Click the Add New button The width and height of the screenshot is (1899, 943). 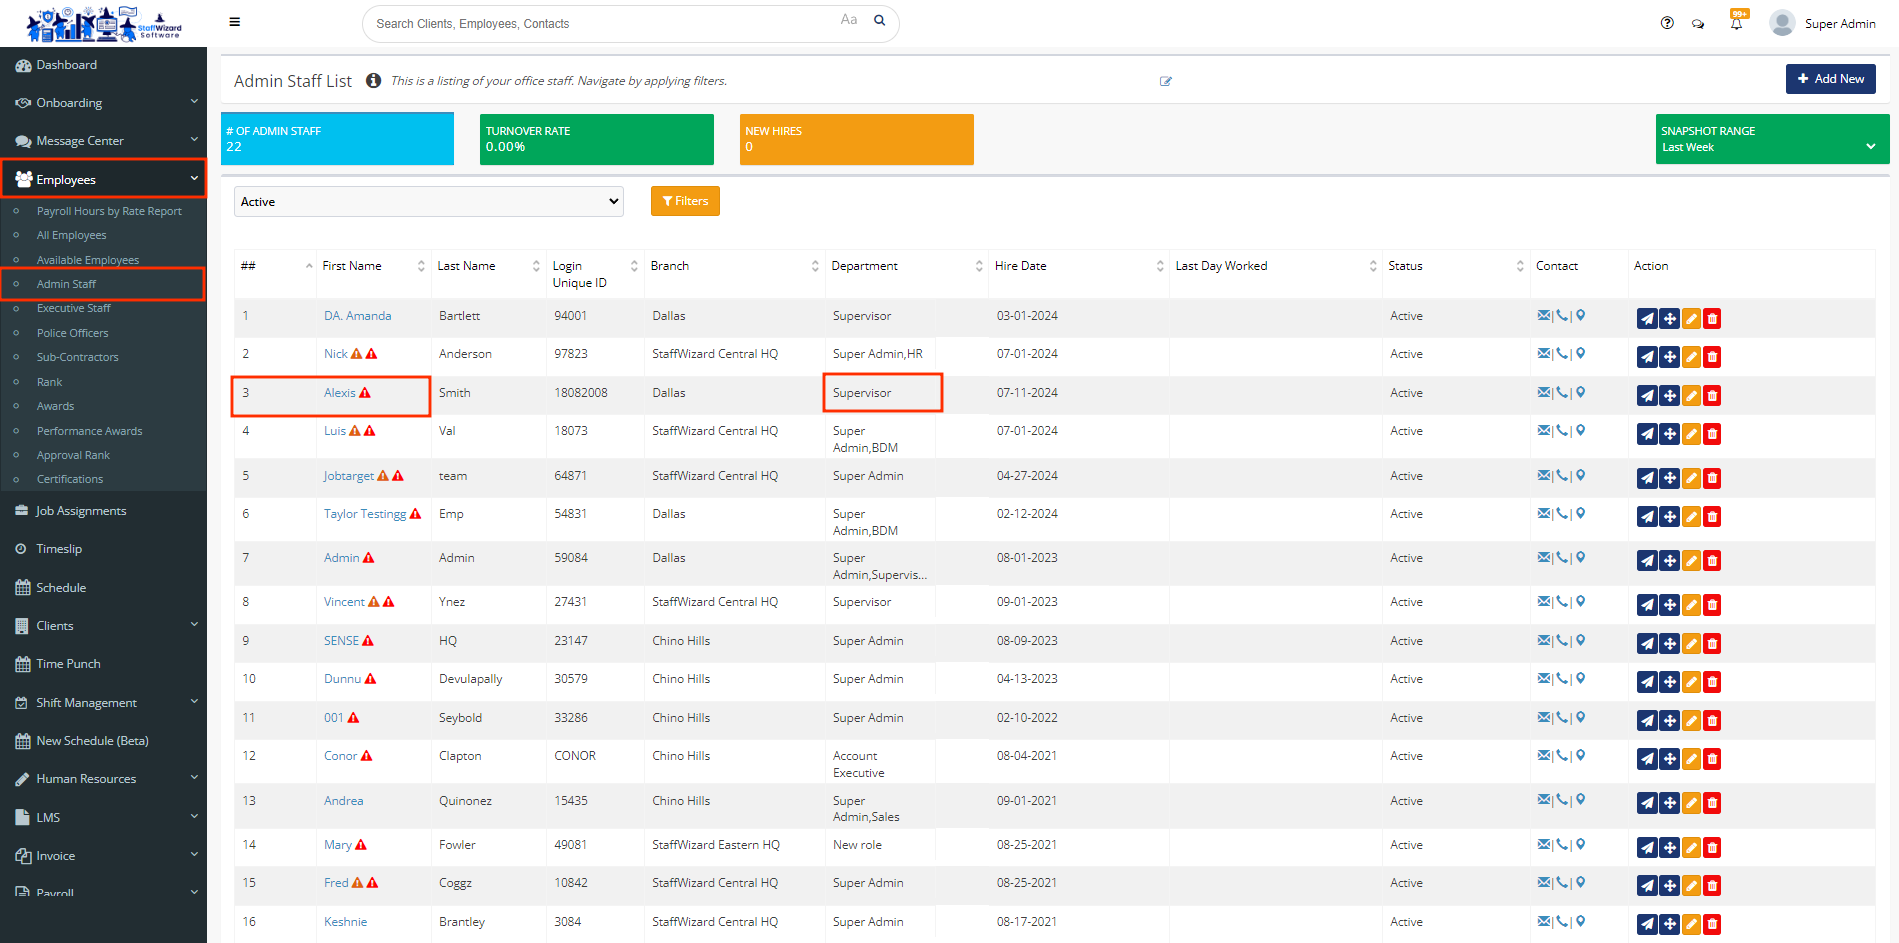point(1830,79)
